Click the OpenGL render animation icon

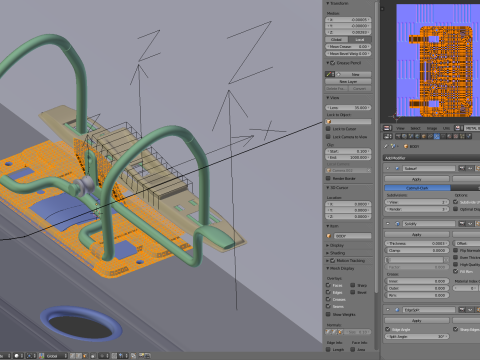147,356
